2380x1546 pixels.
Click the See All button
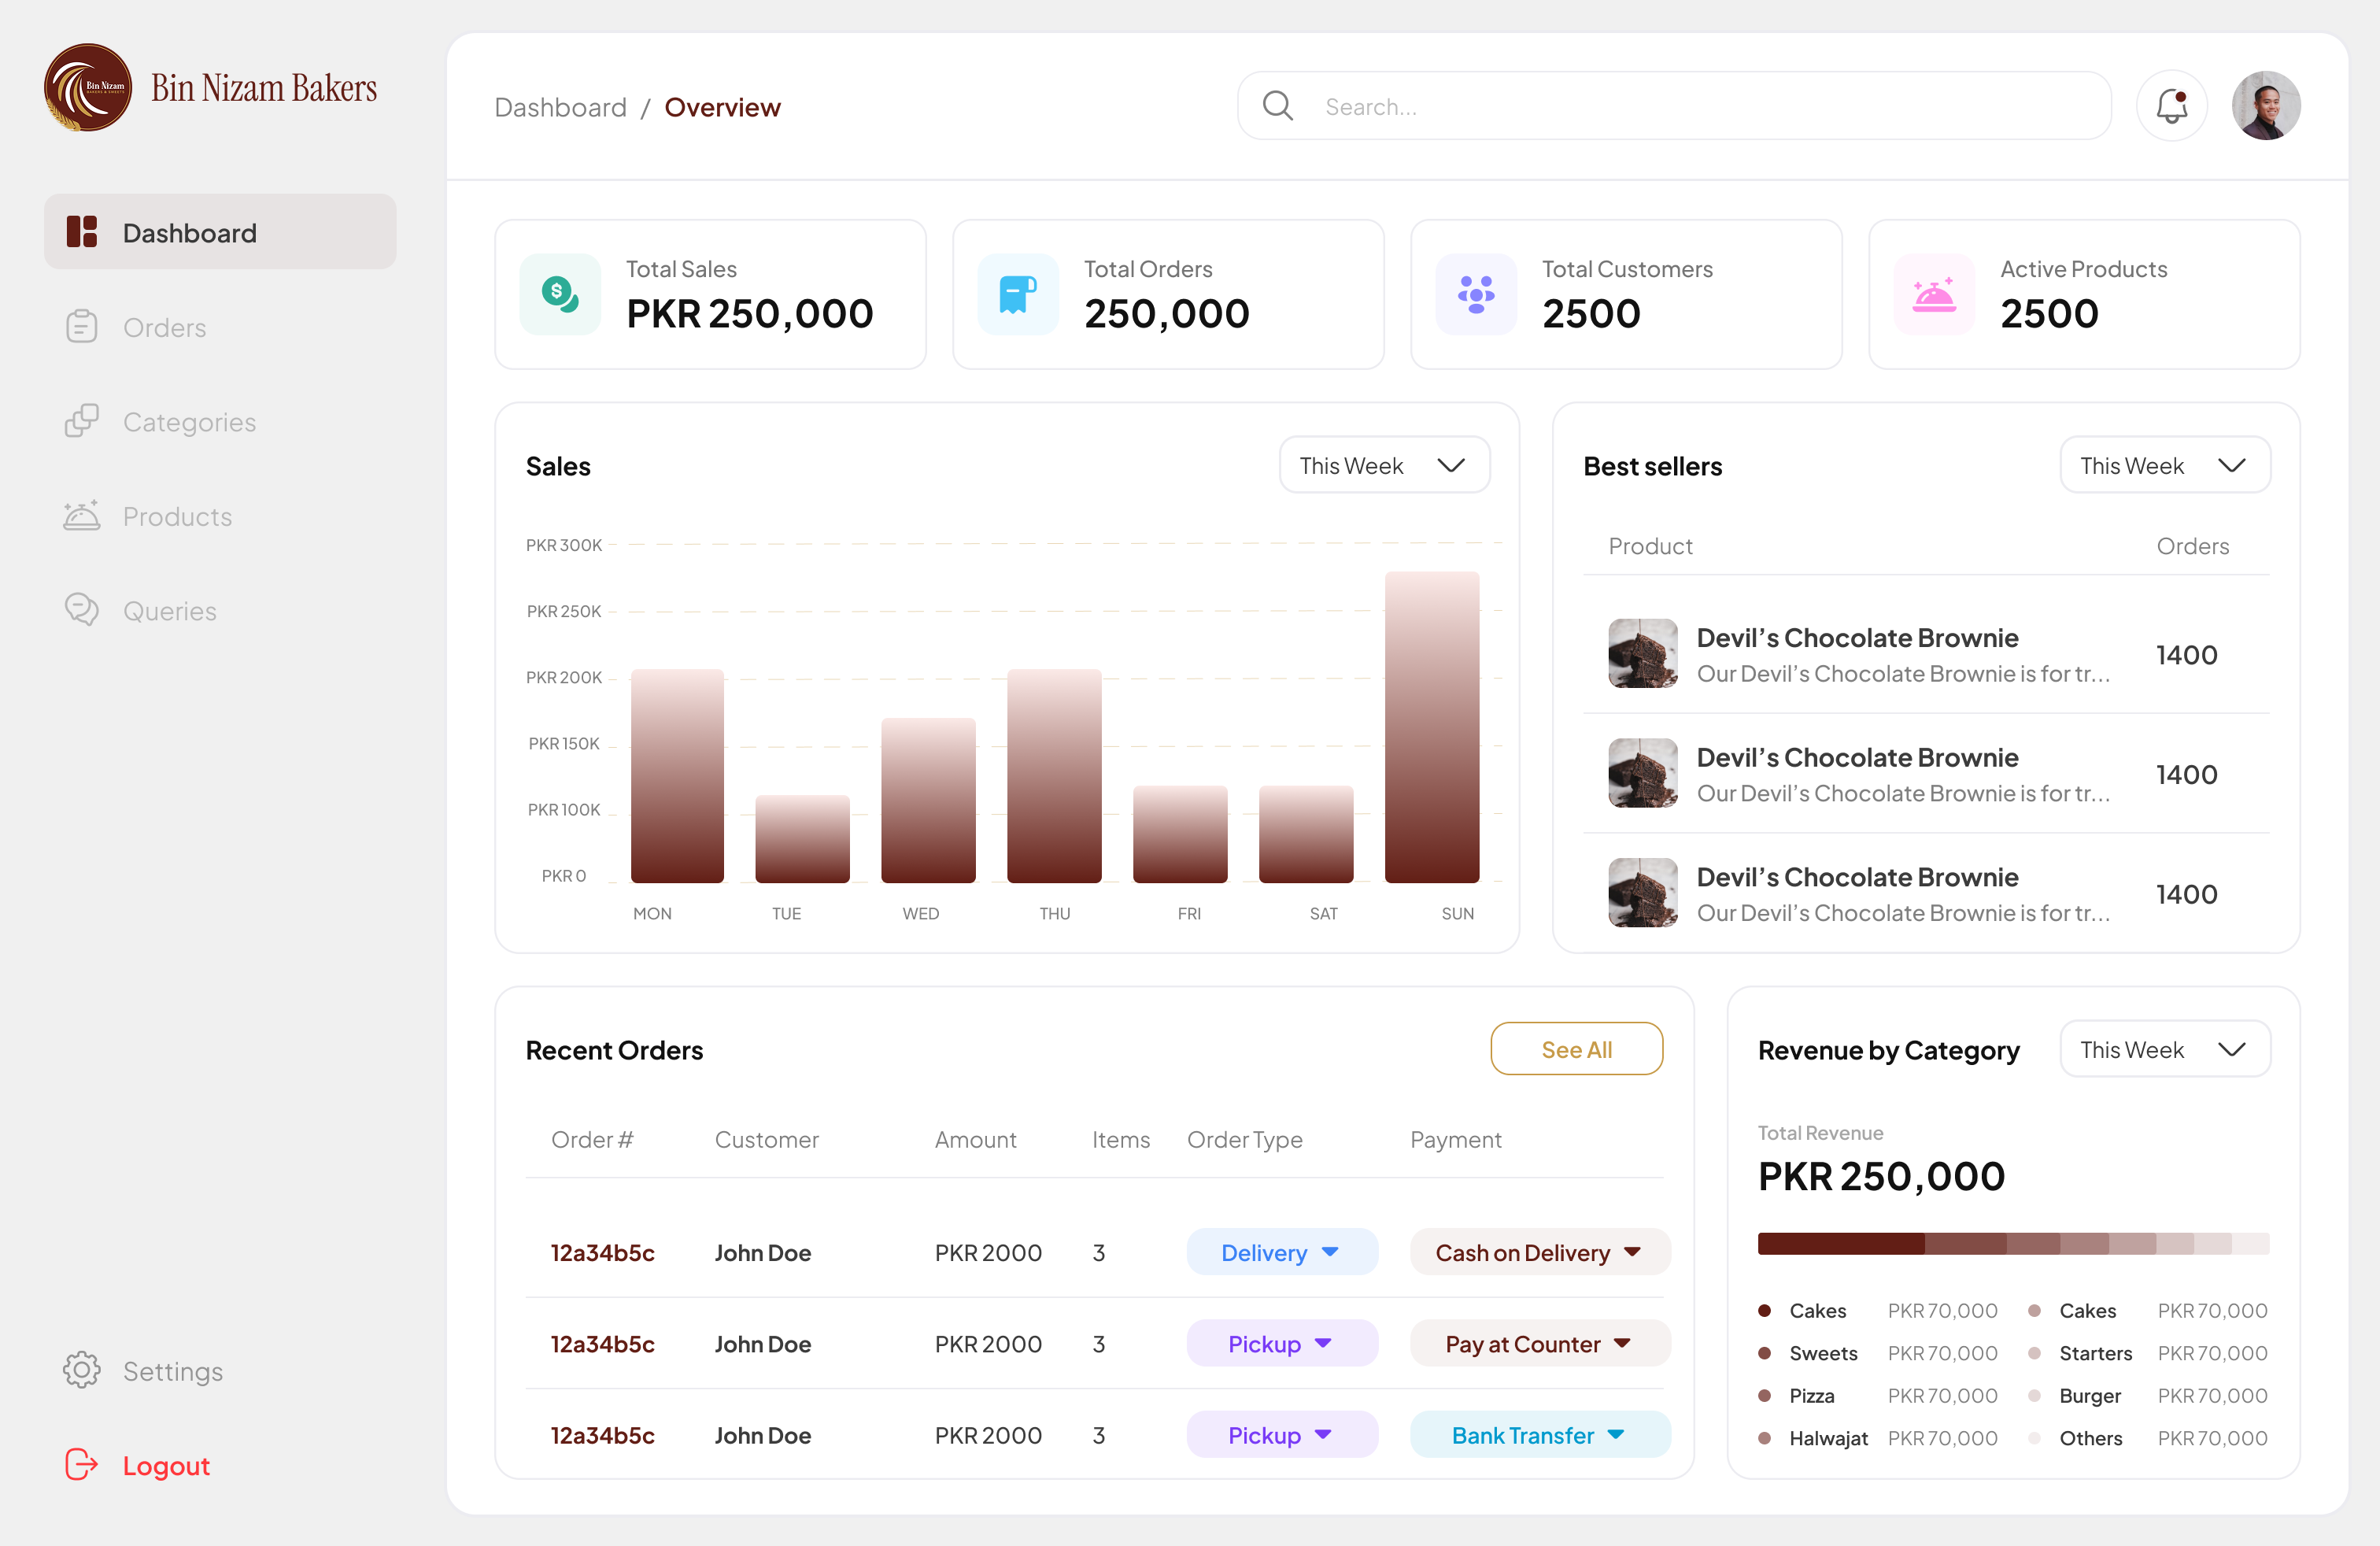coord(1576,1049)
